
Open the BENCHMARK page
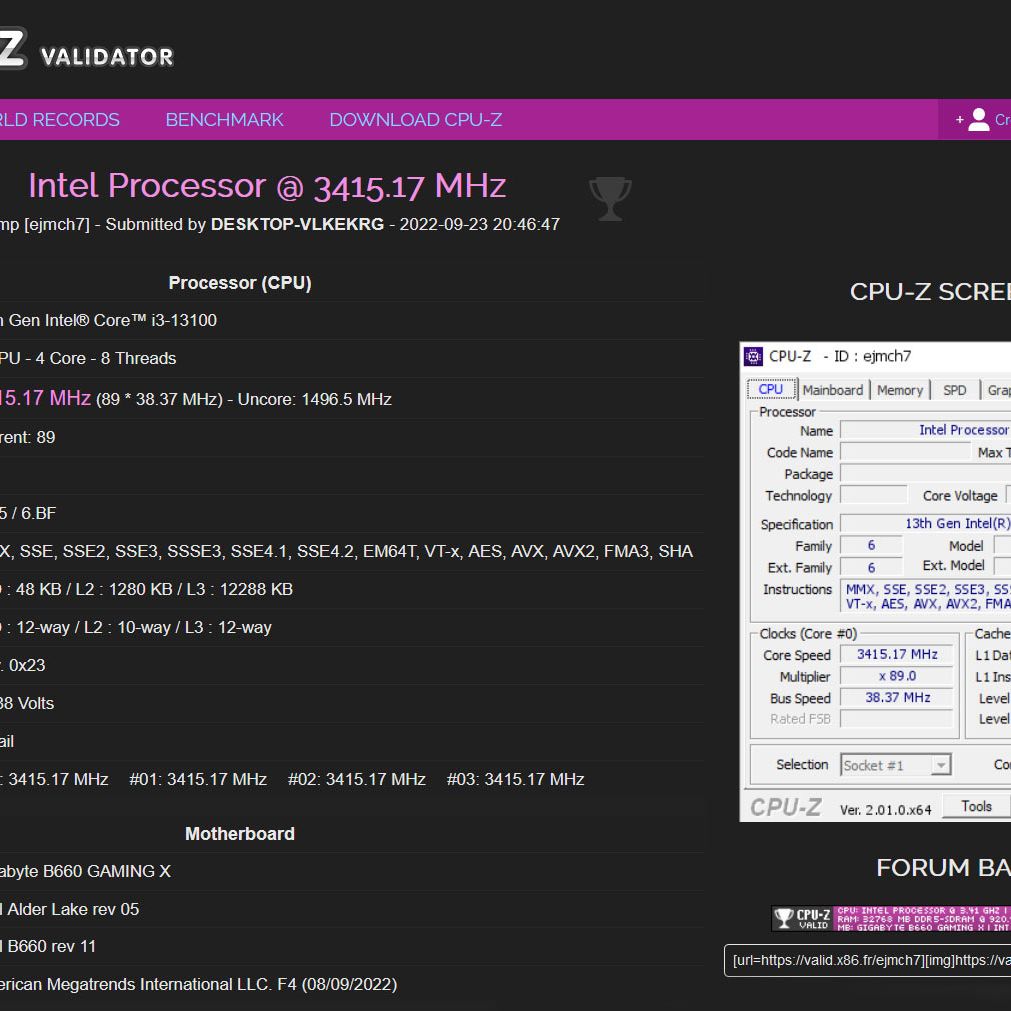click(224, 120)
